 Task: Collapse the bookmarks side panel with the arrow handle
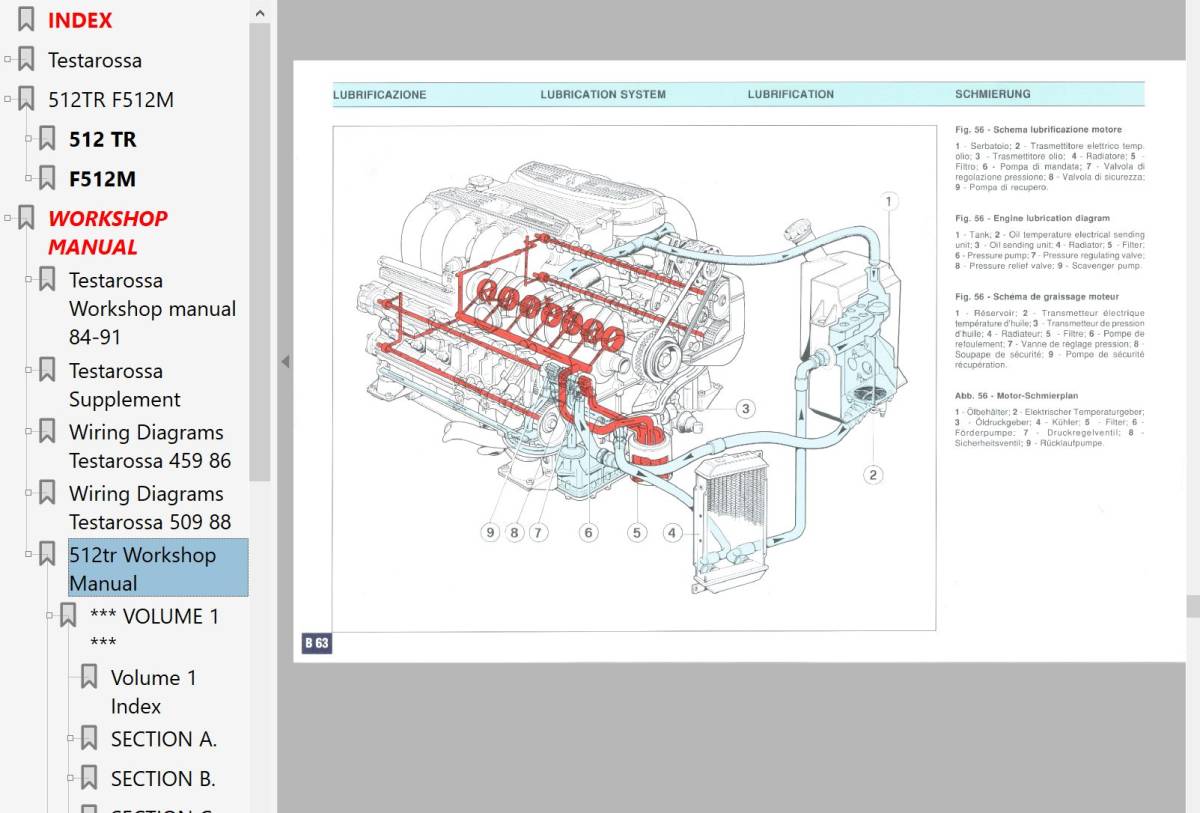click(285, 361)
